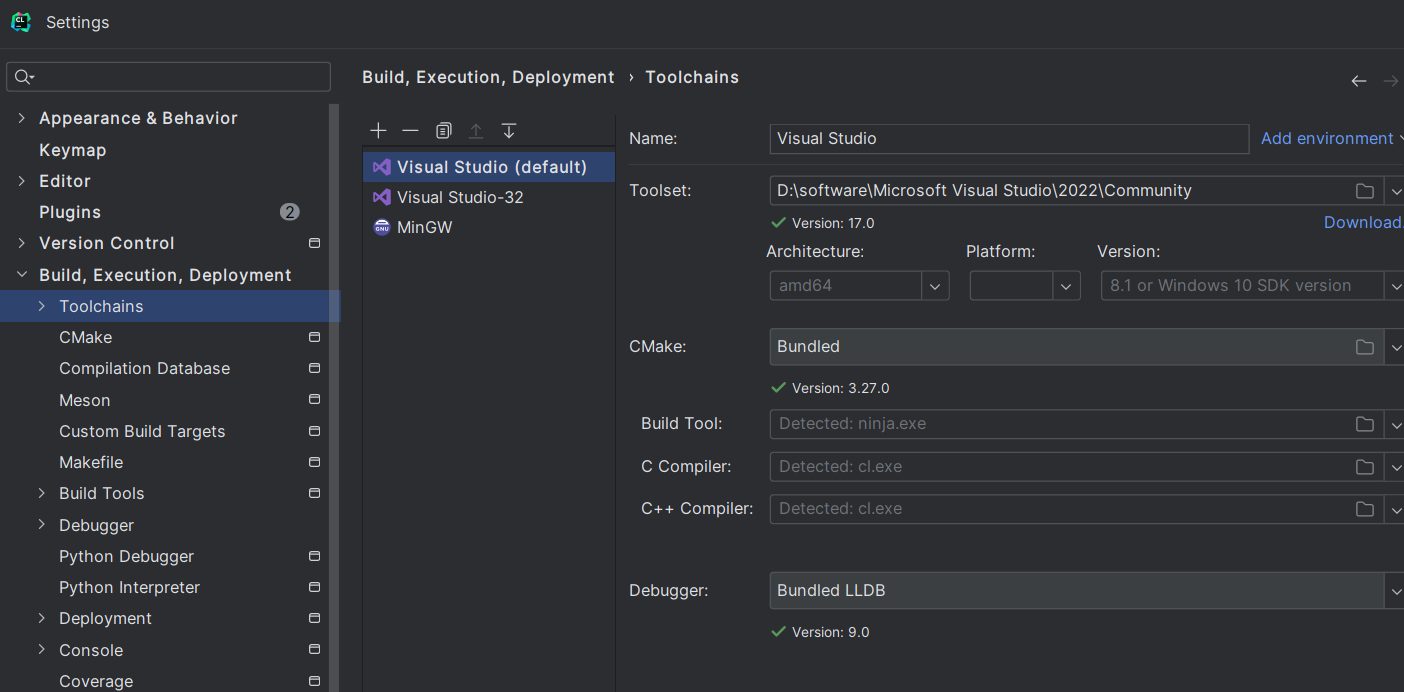Move toolchain up with arrow icon
The width and height of the screenshot is (1404, 692).
coord(476,131)
